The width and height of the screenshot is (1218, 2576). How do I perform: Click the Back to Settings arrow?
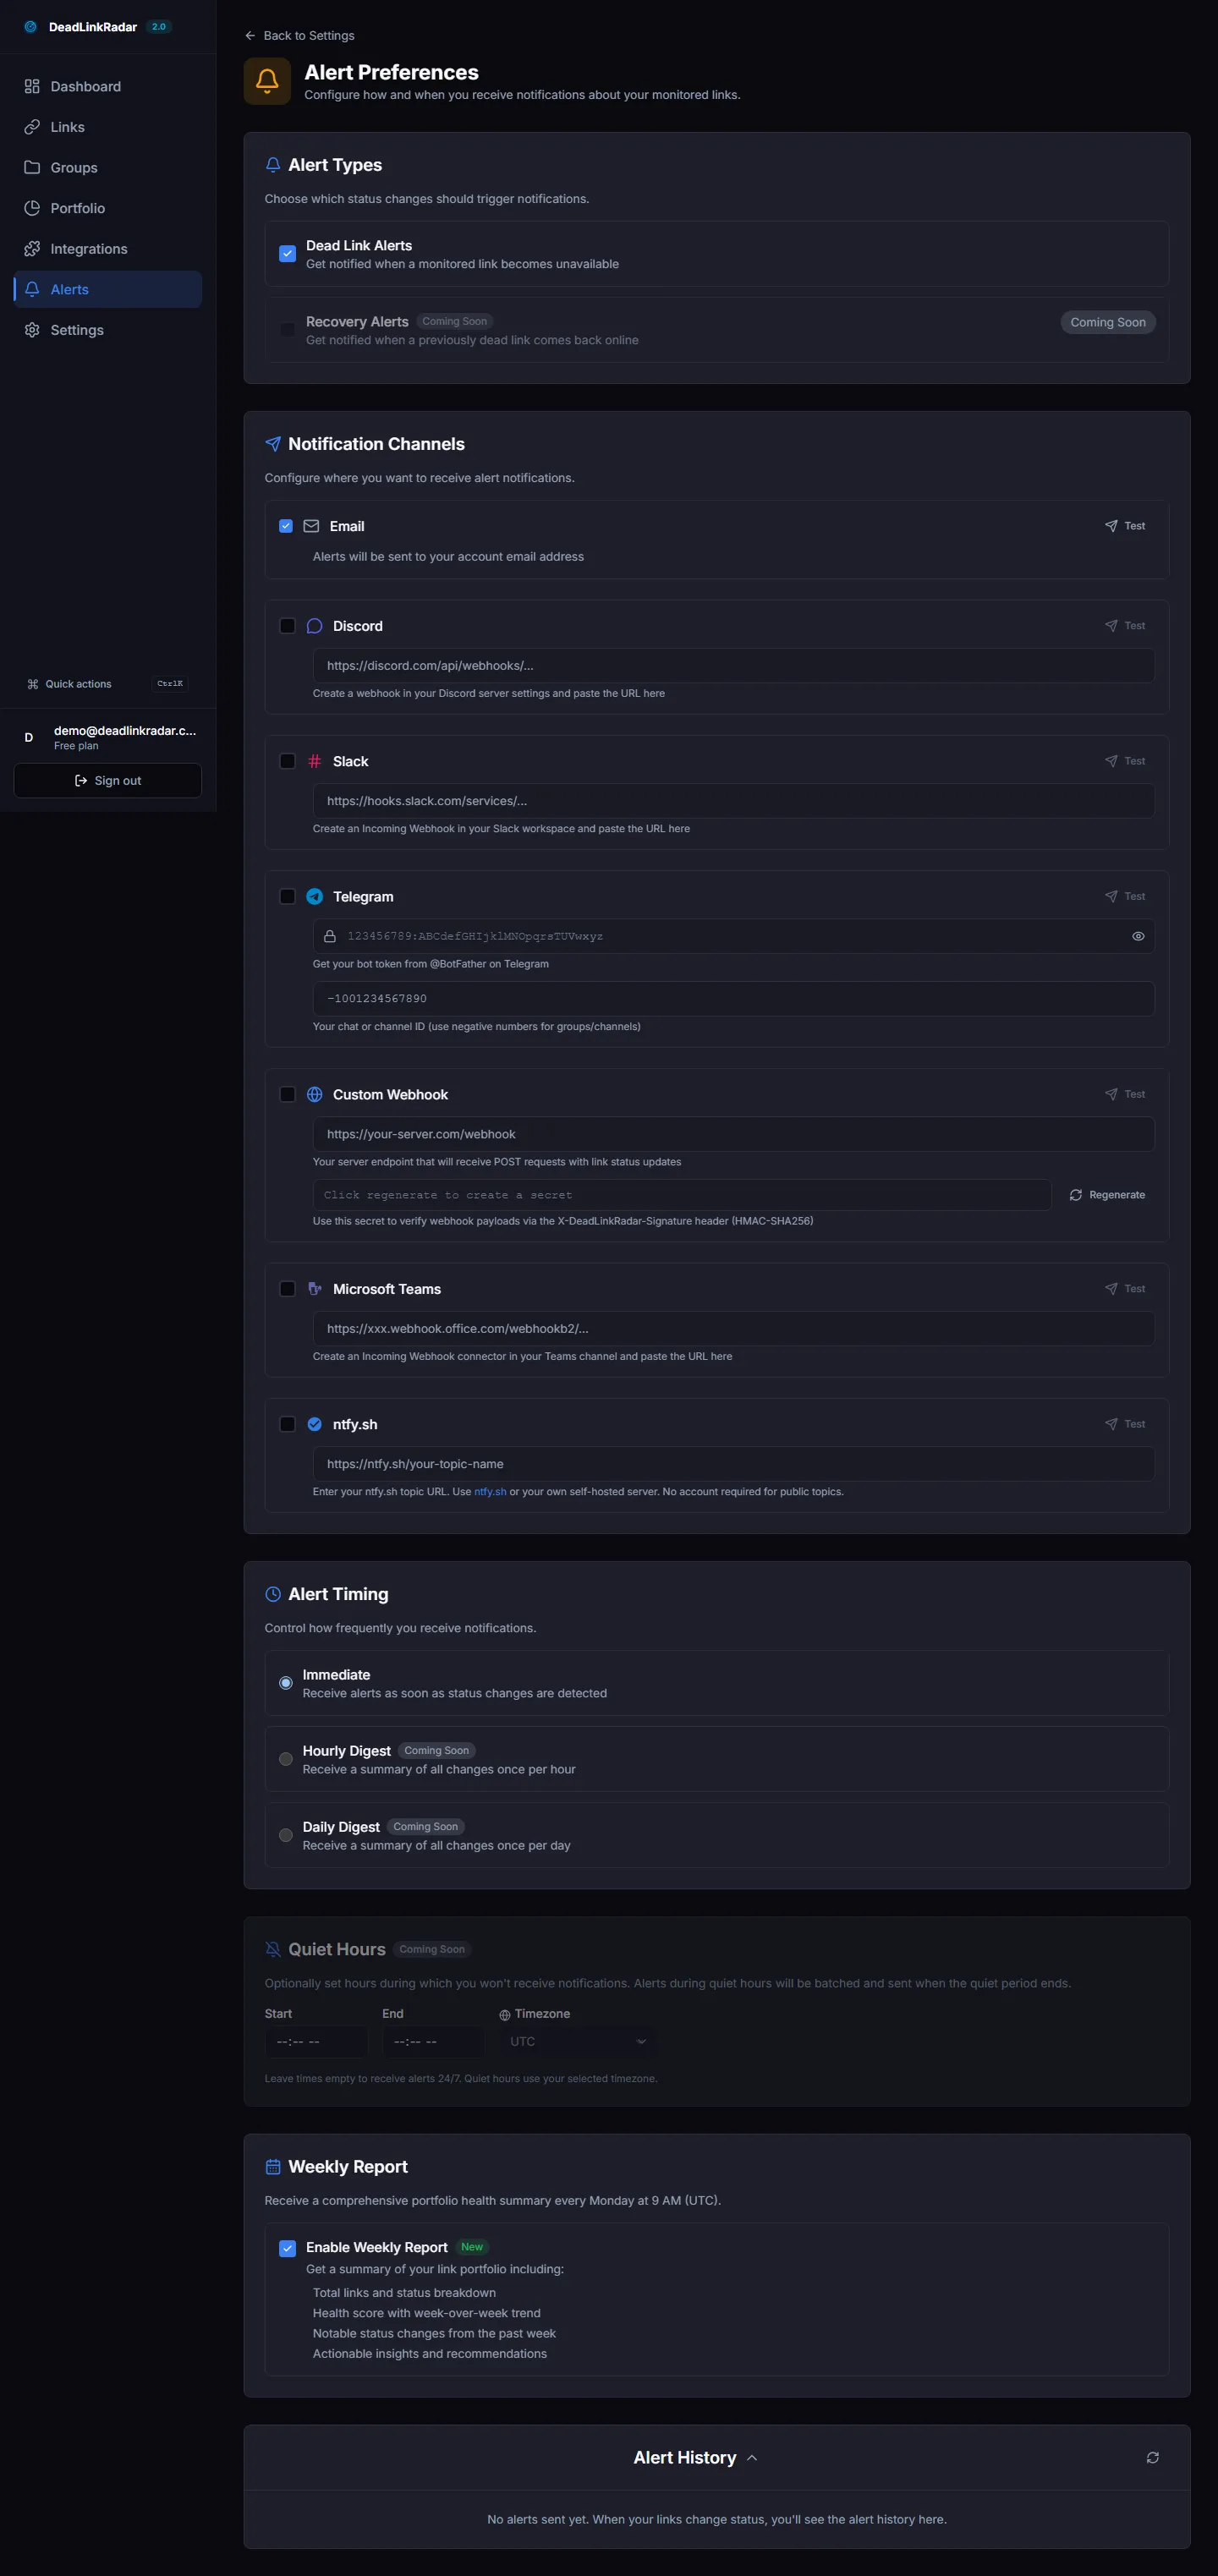250,36
